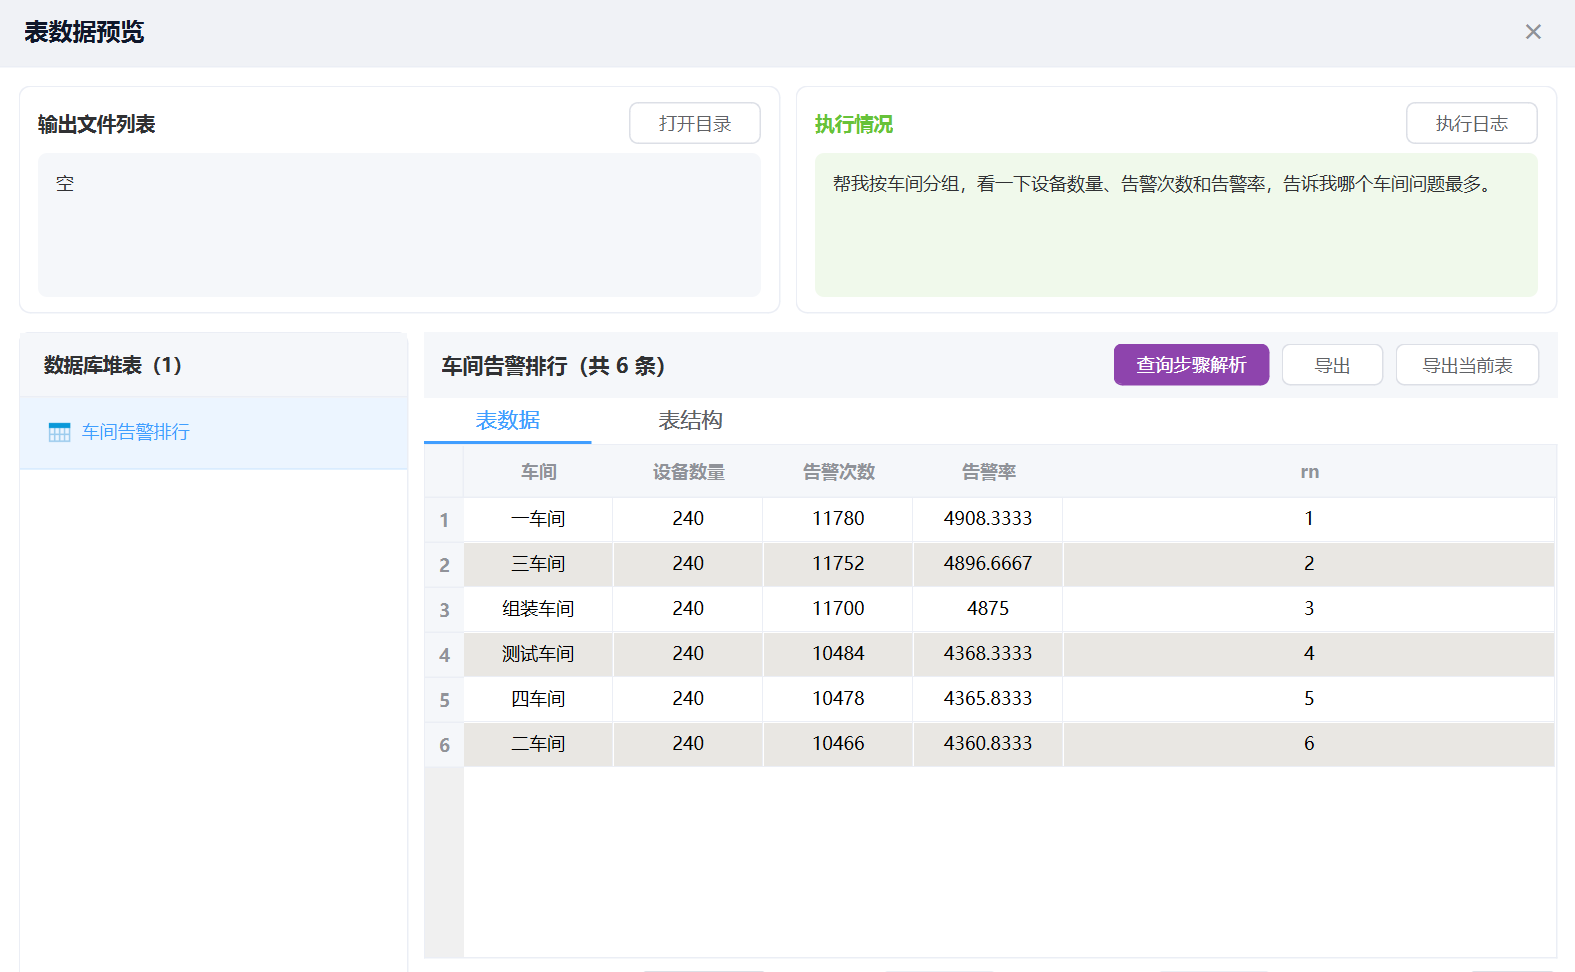Click the purple 查询步骤解析 button
1575x972 pixels.
click(x=1191, y=365)
